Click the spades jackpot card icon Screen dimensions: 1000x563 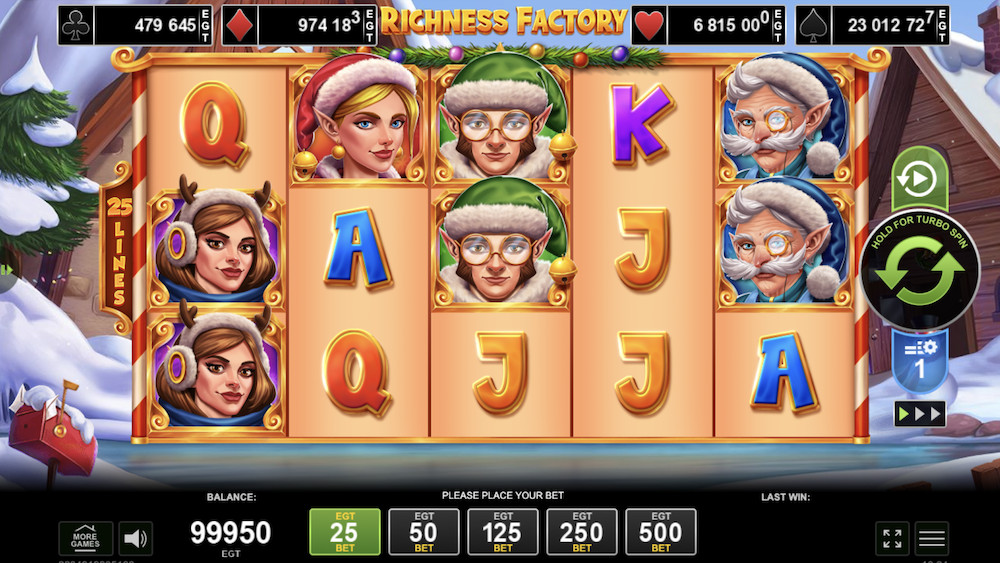click(x=814, y=26)
